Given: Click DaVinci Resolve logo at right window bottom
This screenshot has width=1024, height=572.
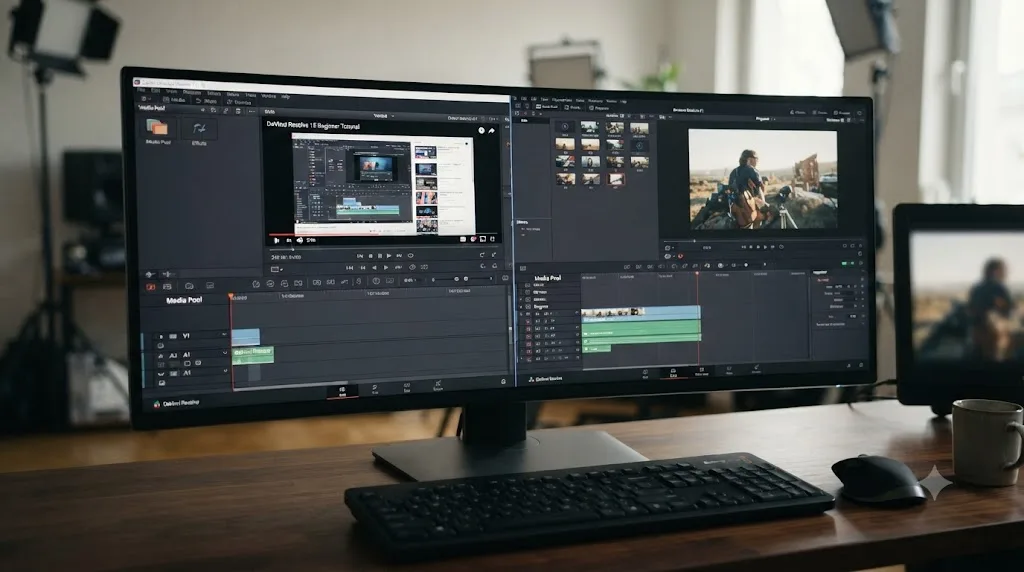Looking at the screenshot, I should pos(531,379).
